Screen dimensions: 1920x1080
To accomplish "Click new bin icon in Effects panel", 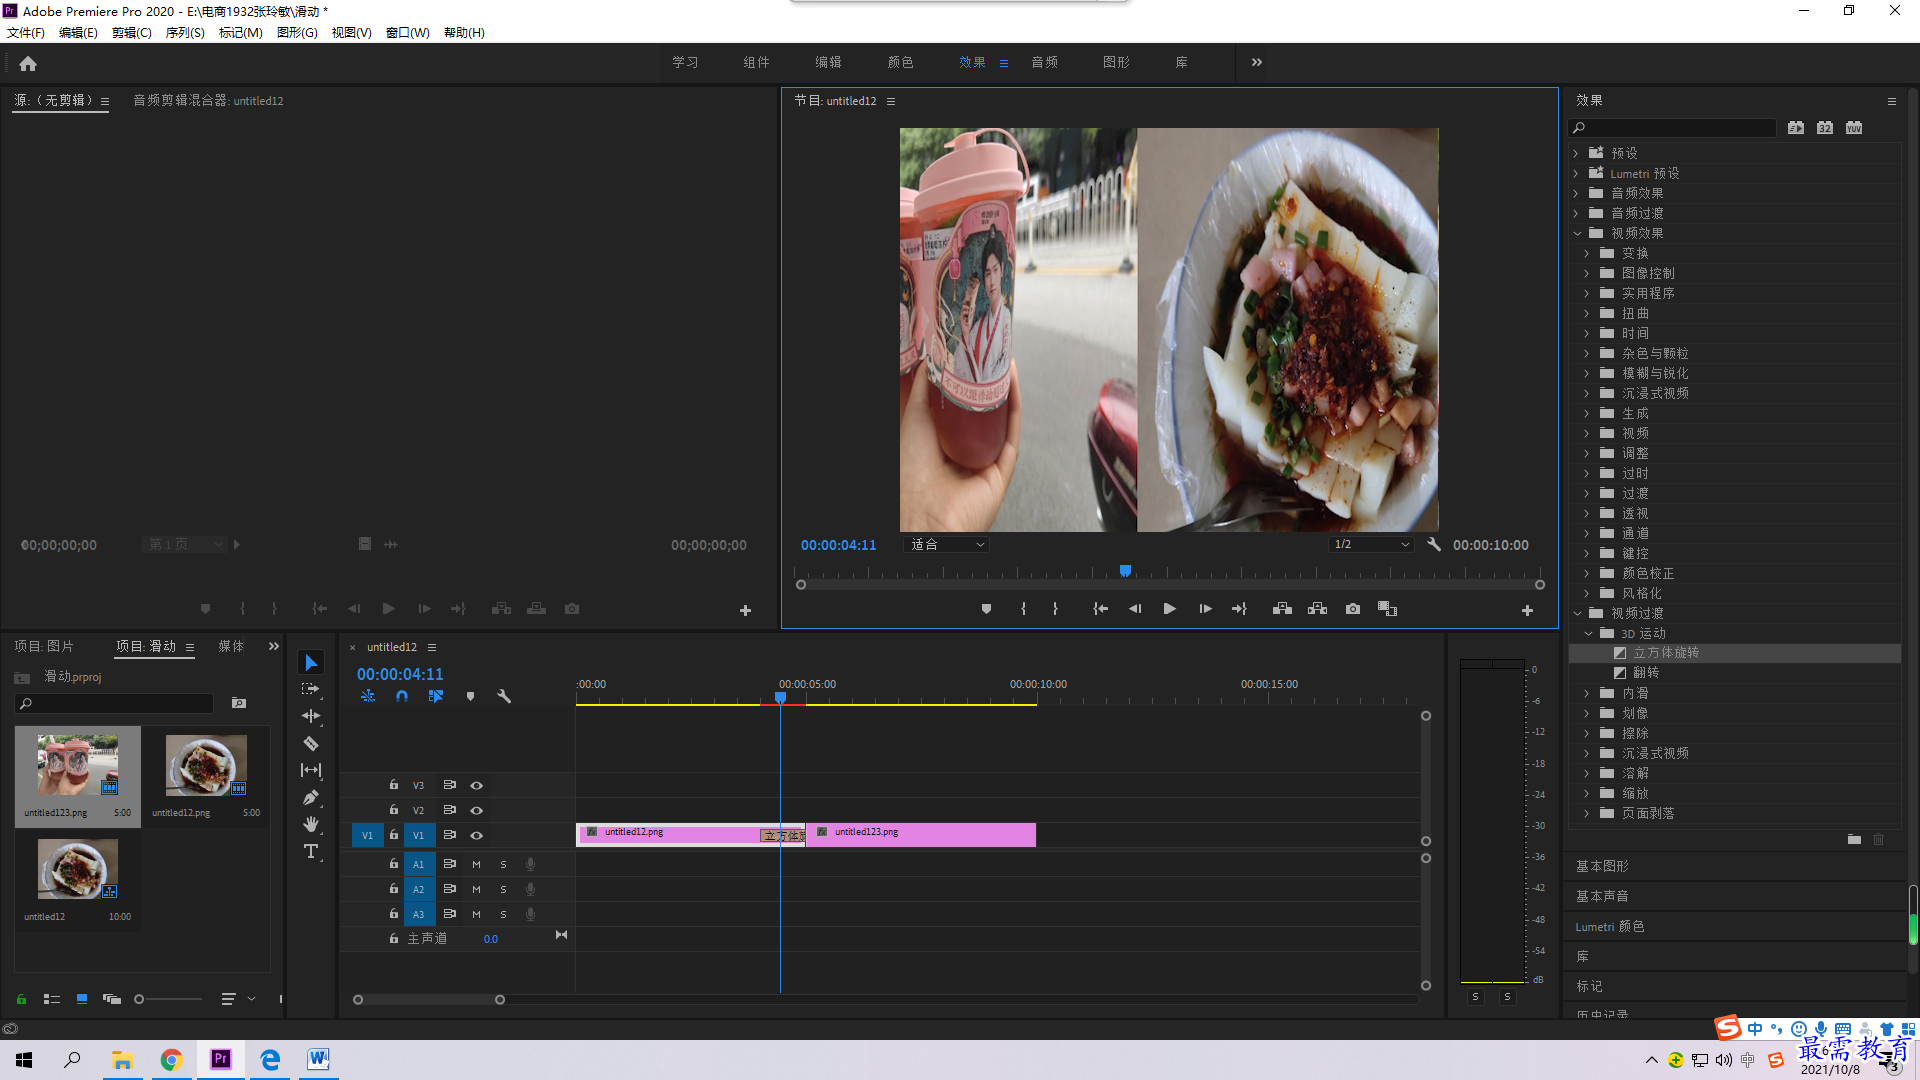I will [1854, 840].
